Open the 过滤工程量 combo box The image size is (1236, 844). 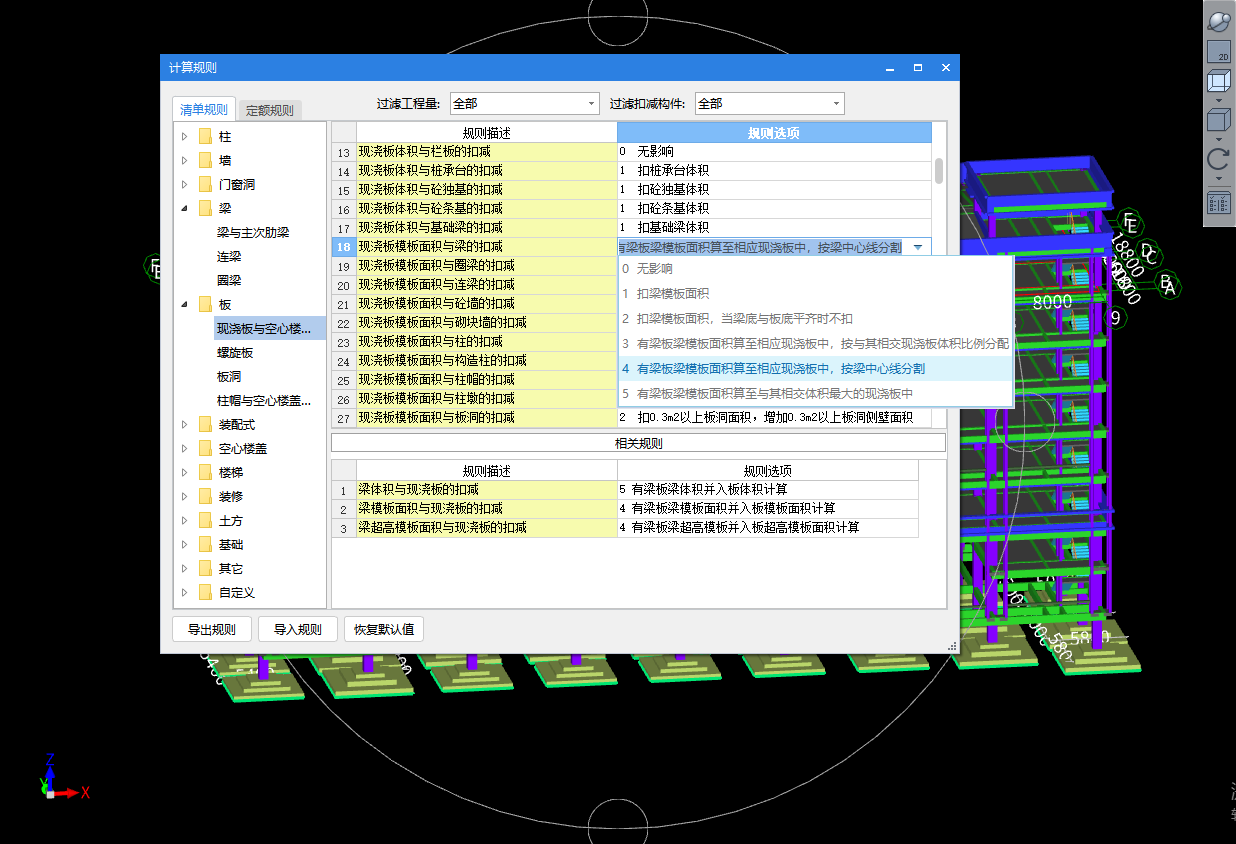[525, 103]
